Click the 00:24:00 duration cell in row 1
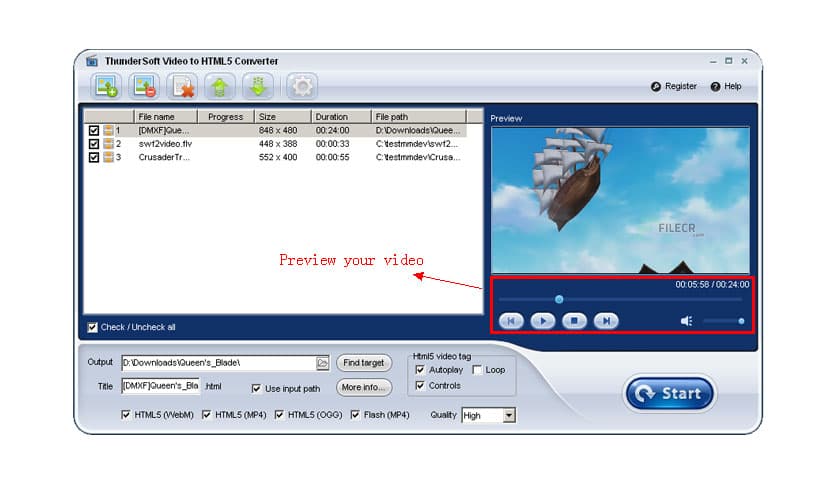This screenshot has height=484, width=836. click(x=332, y=131)
